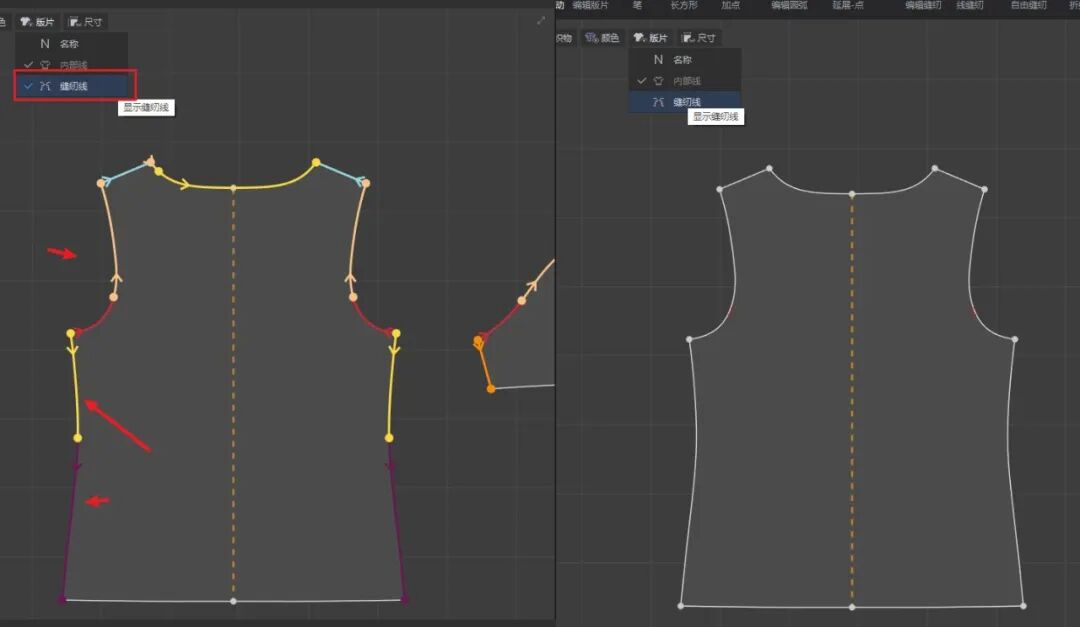The height and width of the screenshot is (627, 1080).
Task: Click left underarm yellow point on left pattern
Action: [71, 333]
